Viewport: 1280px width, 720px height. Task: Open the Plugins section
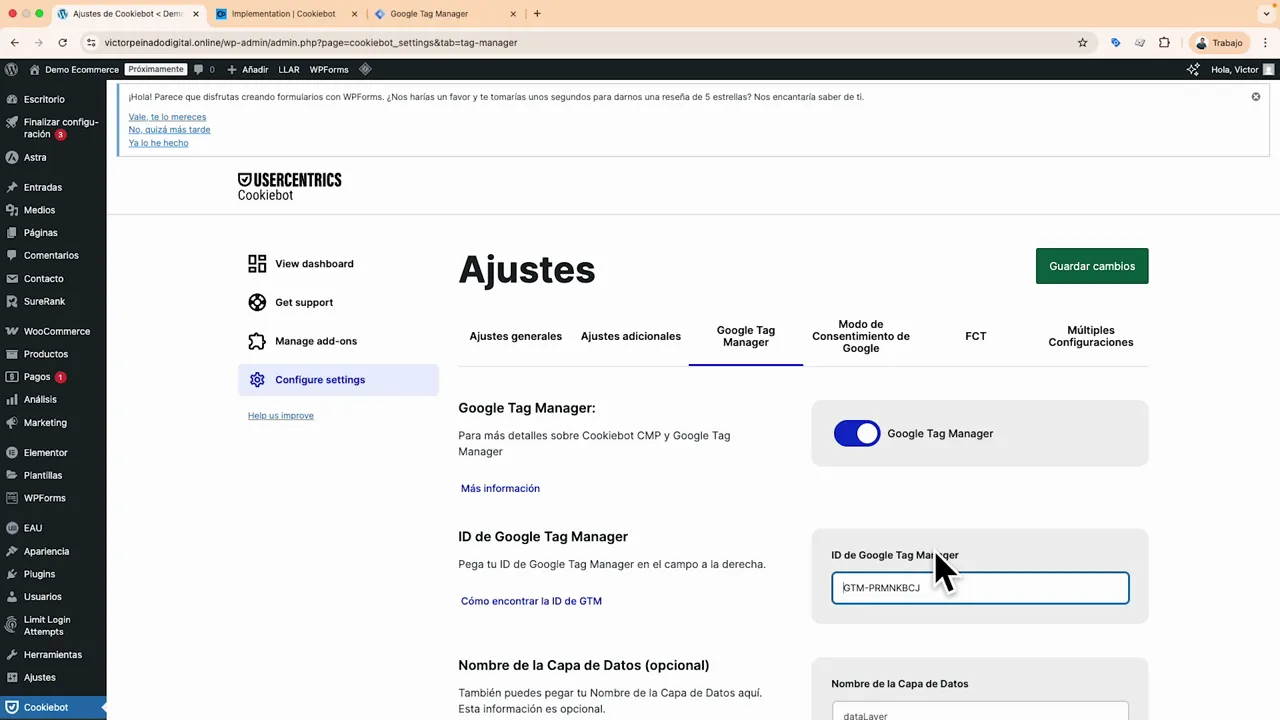[x=39, y=574]
